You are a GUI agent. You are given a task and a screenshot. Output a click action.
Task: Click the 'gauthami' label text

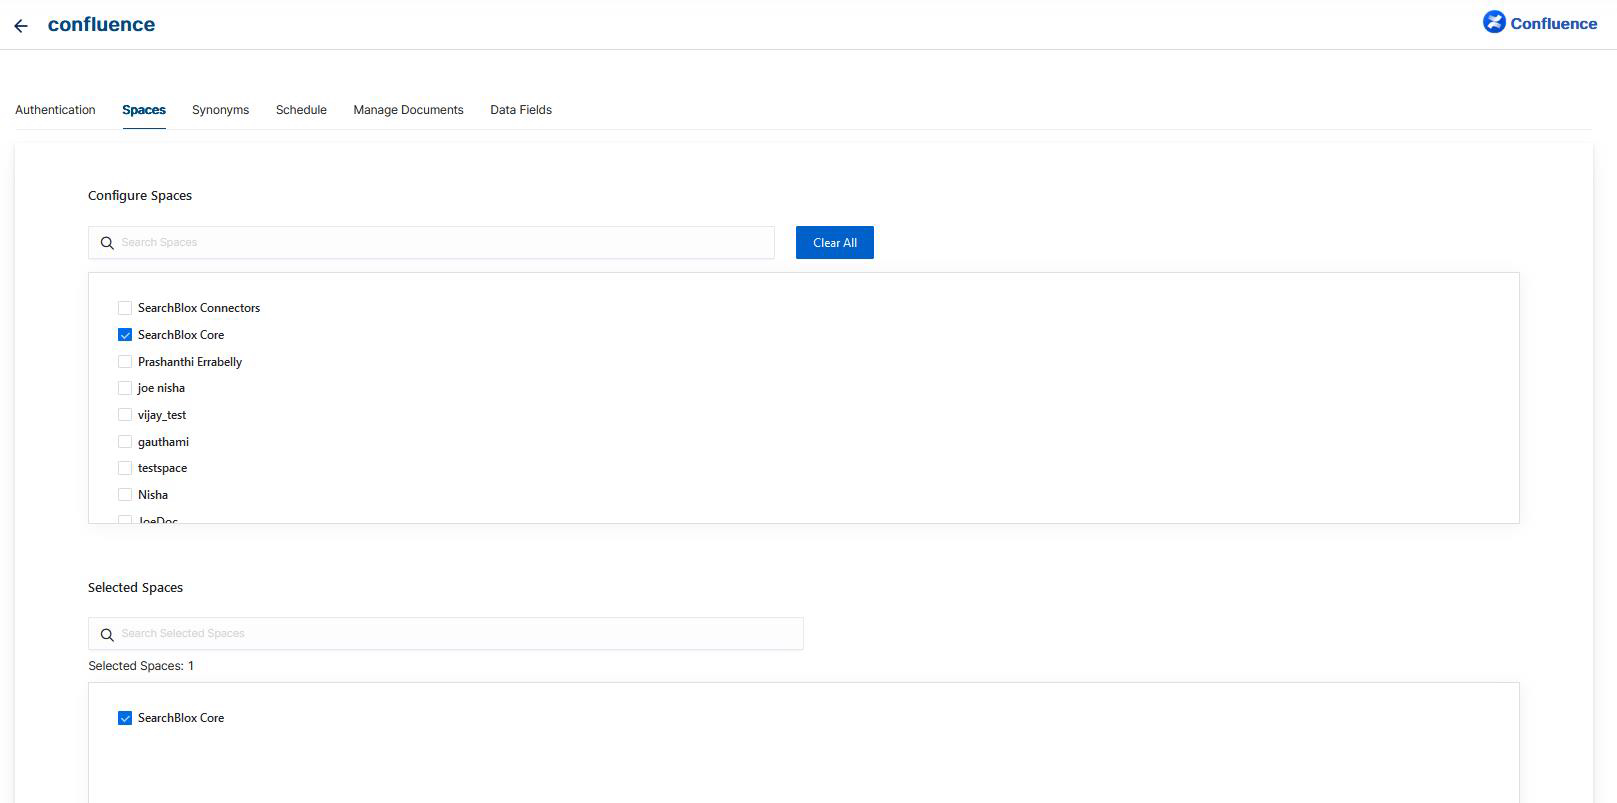[163, 442]
